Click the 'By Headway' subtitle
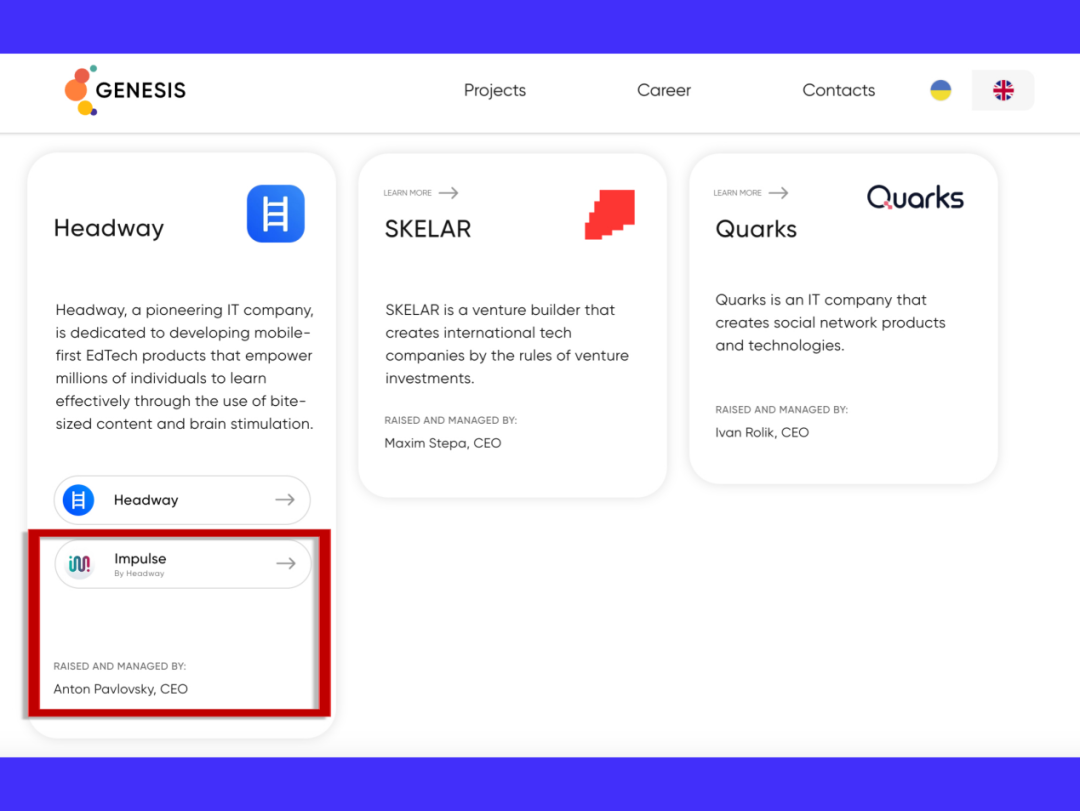The width and height of the screenshot is (1080, 811). pos(139,573)
